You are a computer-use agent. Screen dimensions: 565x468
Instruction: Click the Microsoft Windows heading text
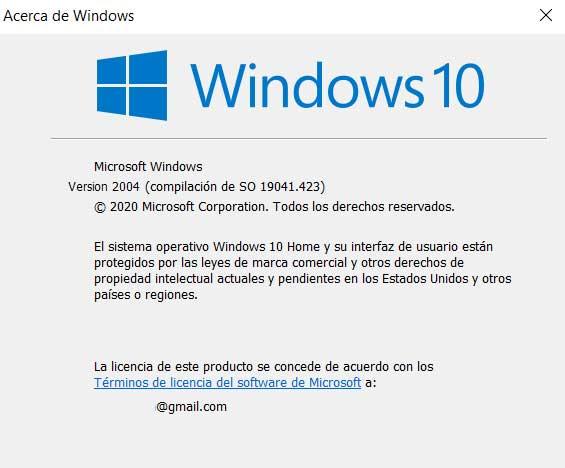[148, 166]
